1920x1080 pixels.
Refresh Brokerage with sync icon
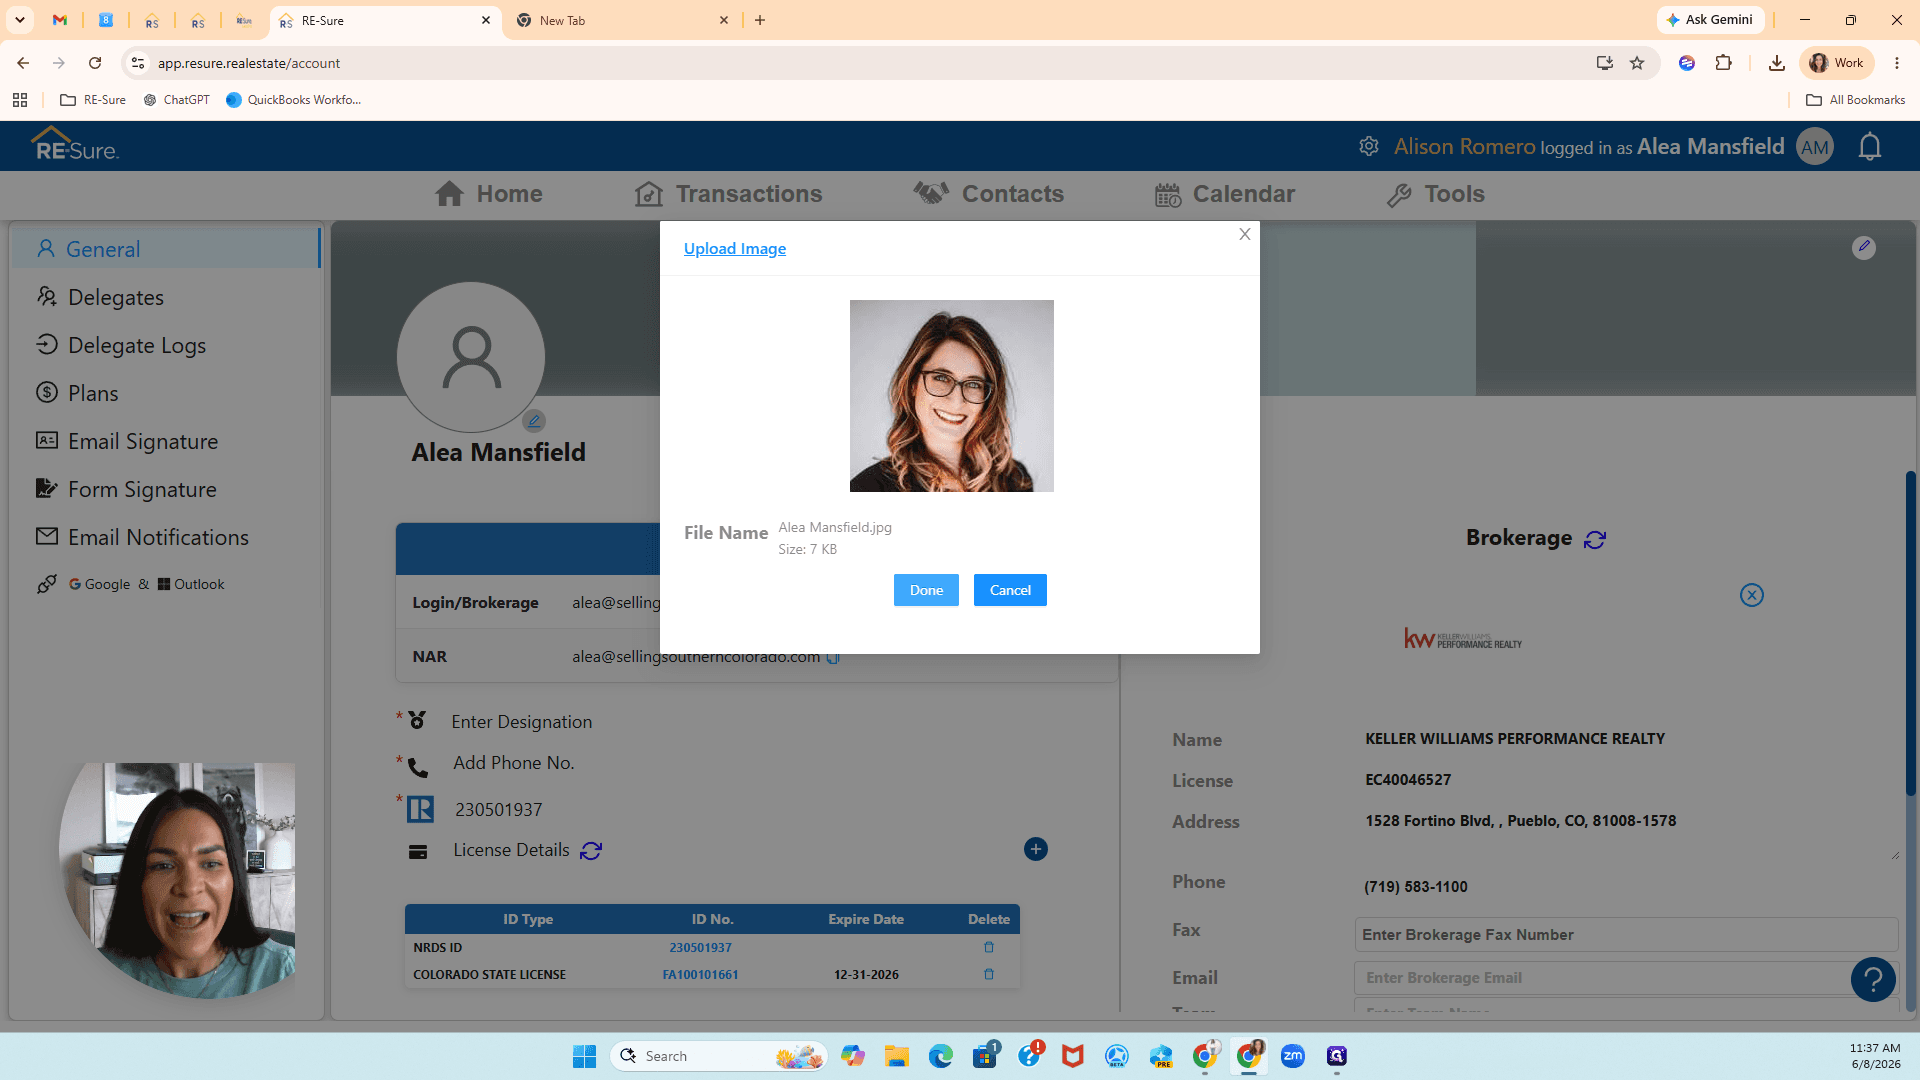point(1595,539)
